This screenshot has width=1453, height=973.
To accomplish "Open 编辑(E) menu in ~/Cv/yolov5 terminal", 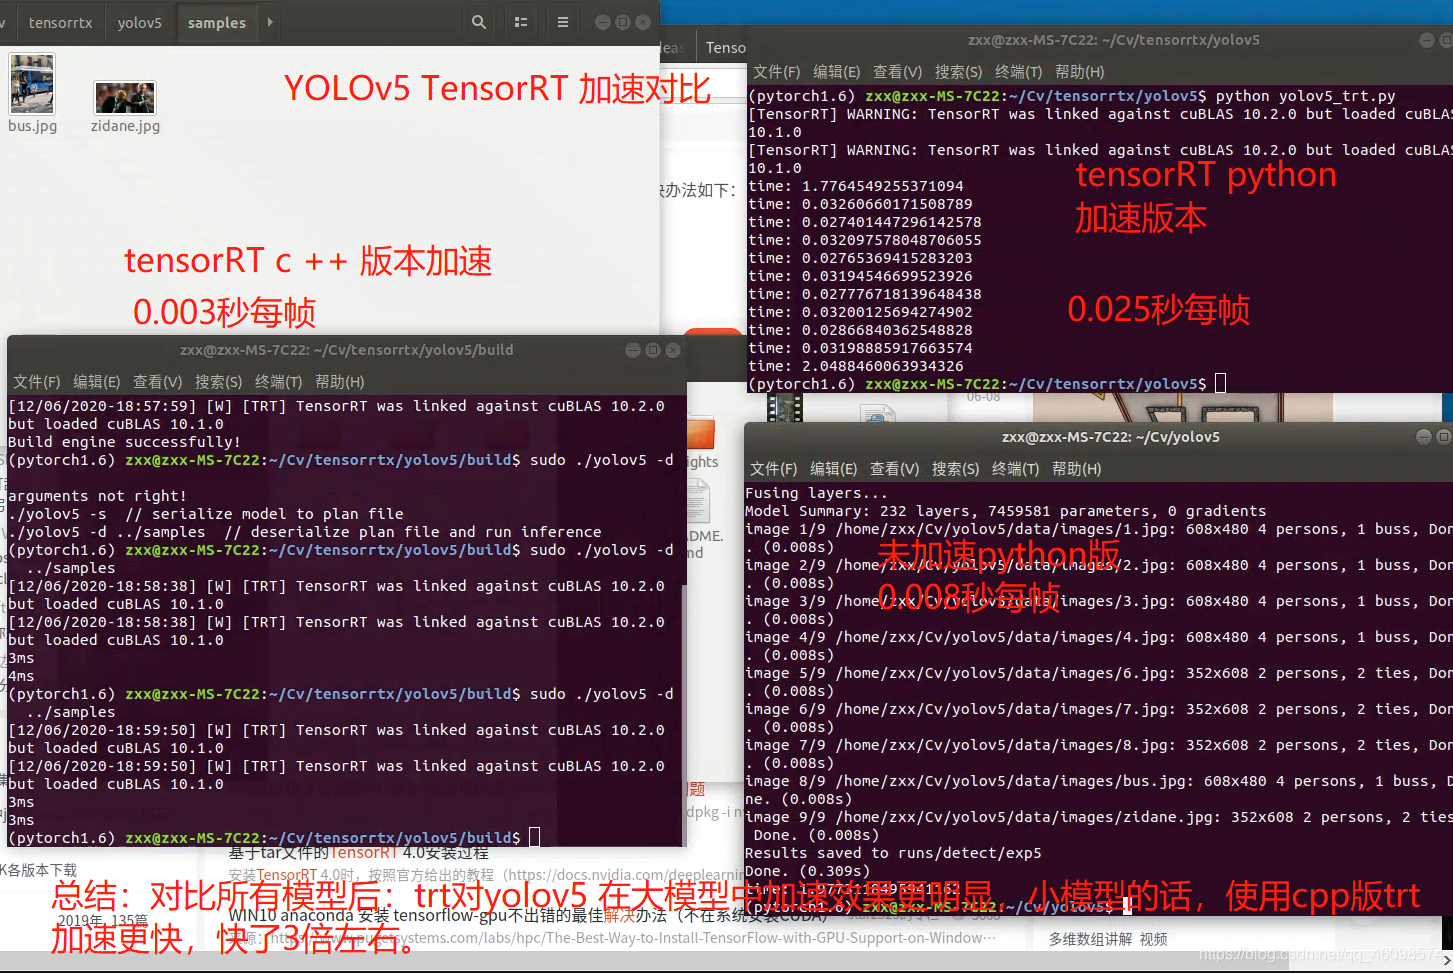I will coord(834,469).
